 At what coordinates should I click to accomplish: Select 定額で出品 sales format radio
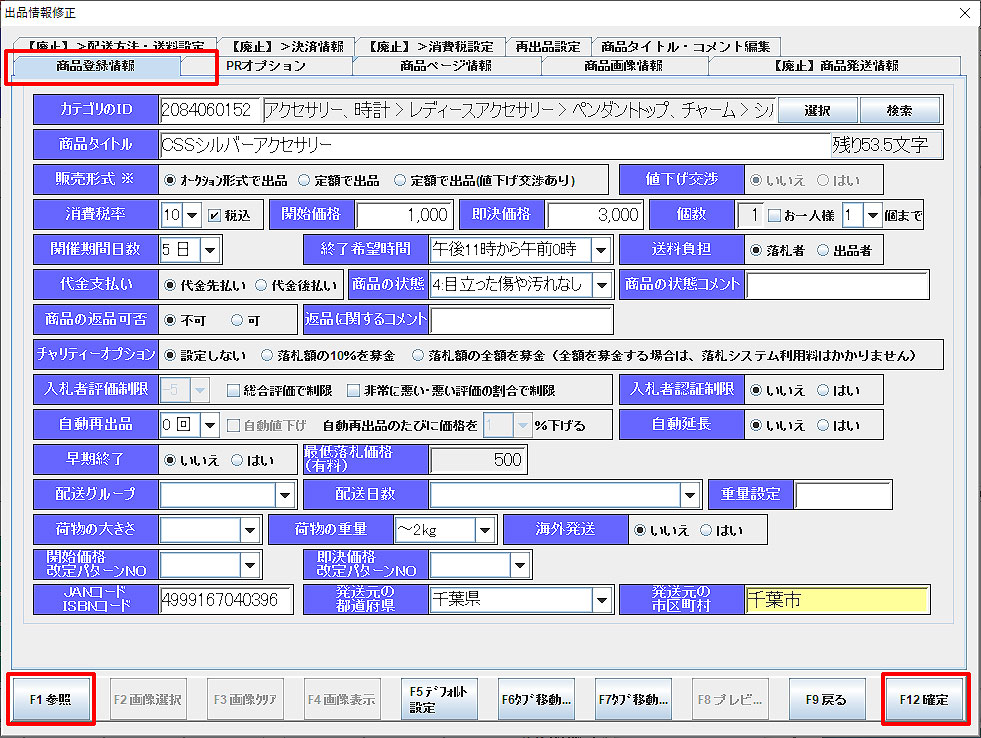(x=305, y=180)
